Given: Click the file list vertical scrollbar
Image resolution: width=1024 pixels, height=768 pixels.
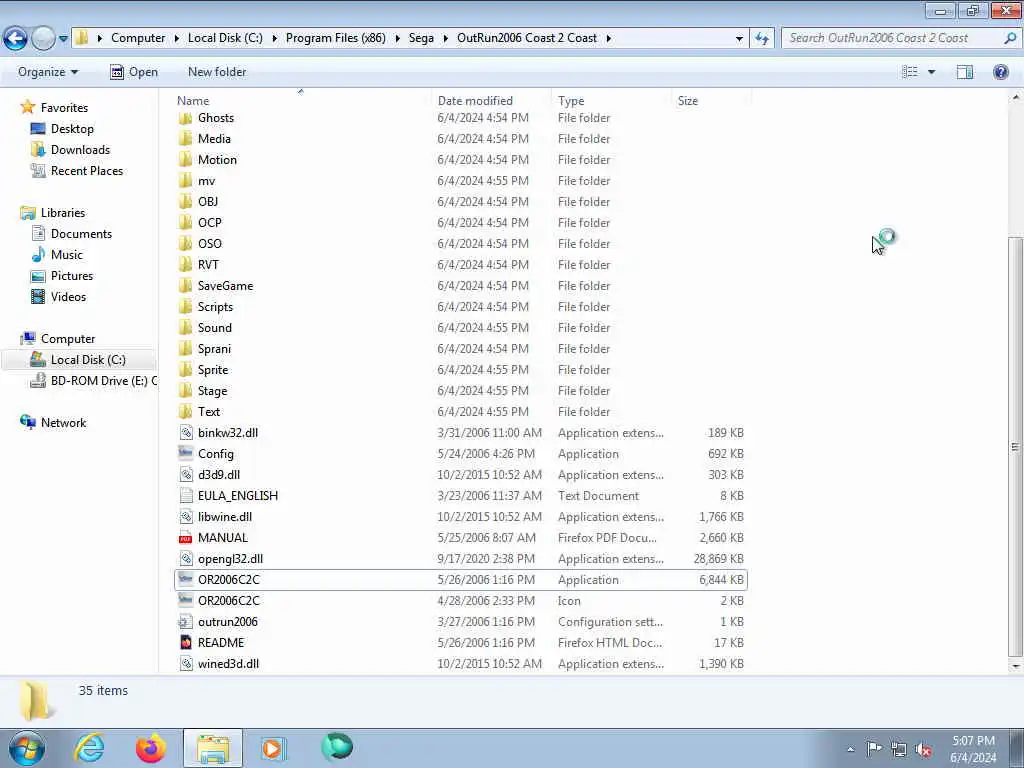Looking at the screenshot, I should pos(1015,447).
